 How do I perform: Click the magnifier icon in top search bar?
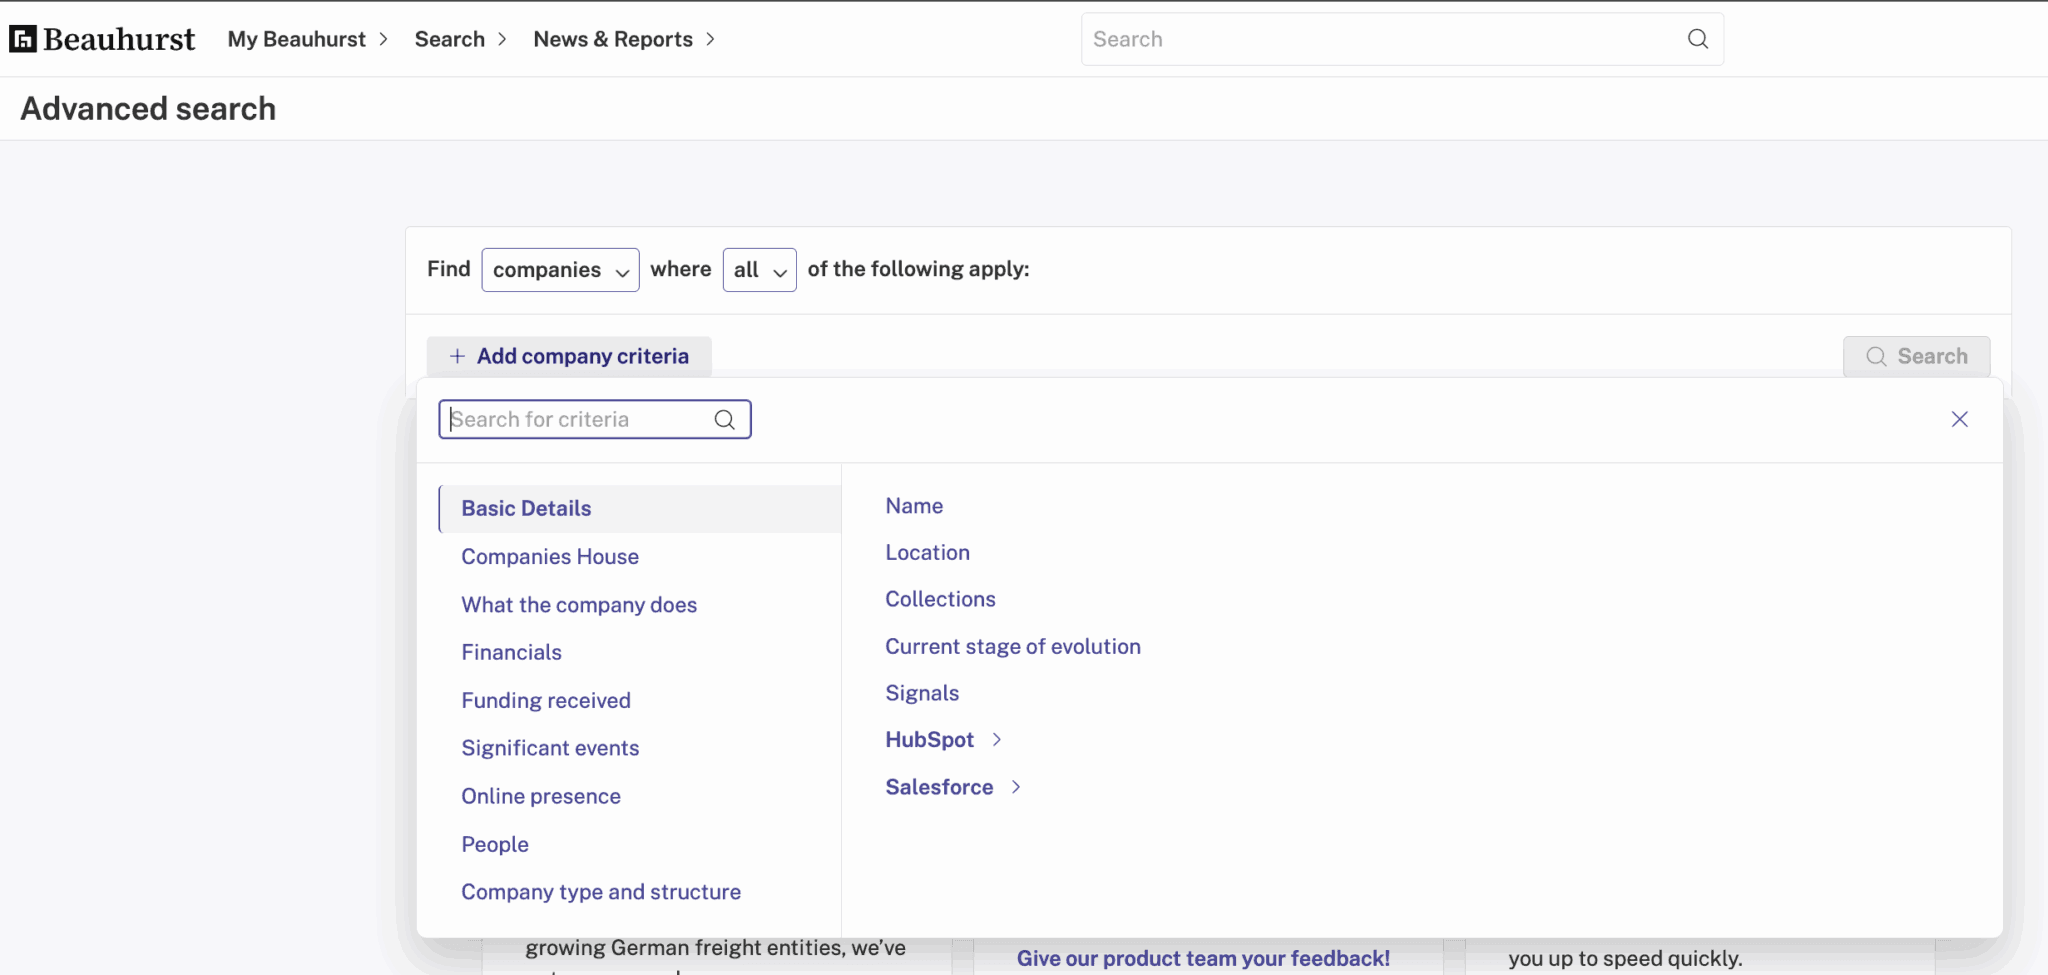point(1697,39)
